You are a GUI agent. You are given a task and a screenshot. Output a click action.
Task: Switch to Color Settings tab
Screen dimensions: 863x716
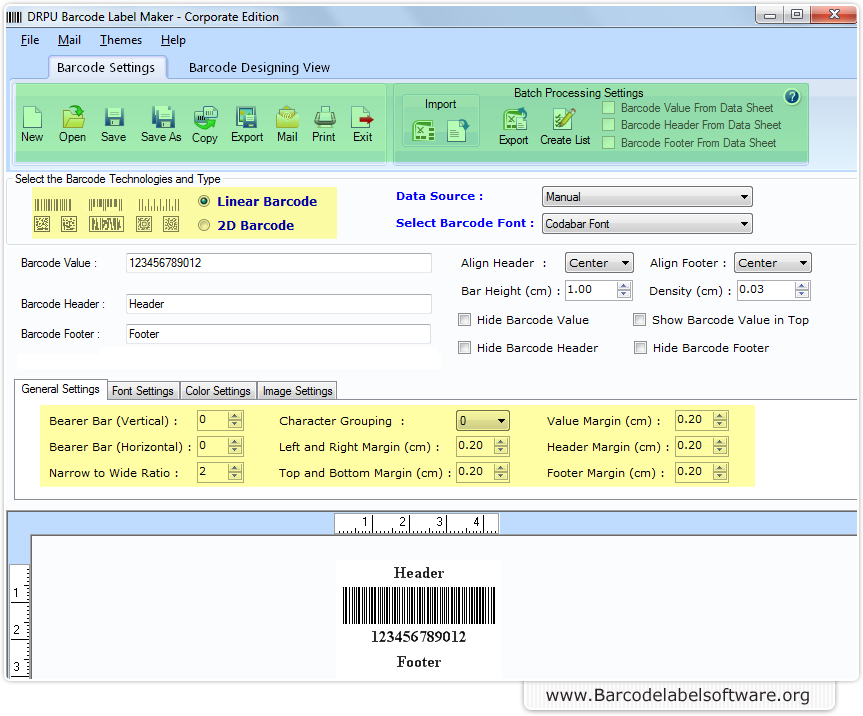[x=218, y=391]
